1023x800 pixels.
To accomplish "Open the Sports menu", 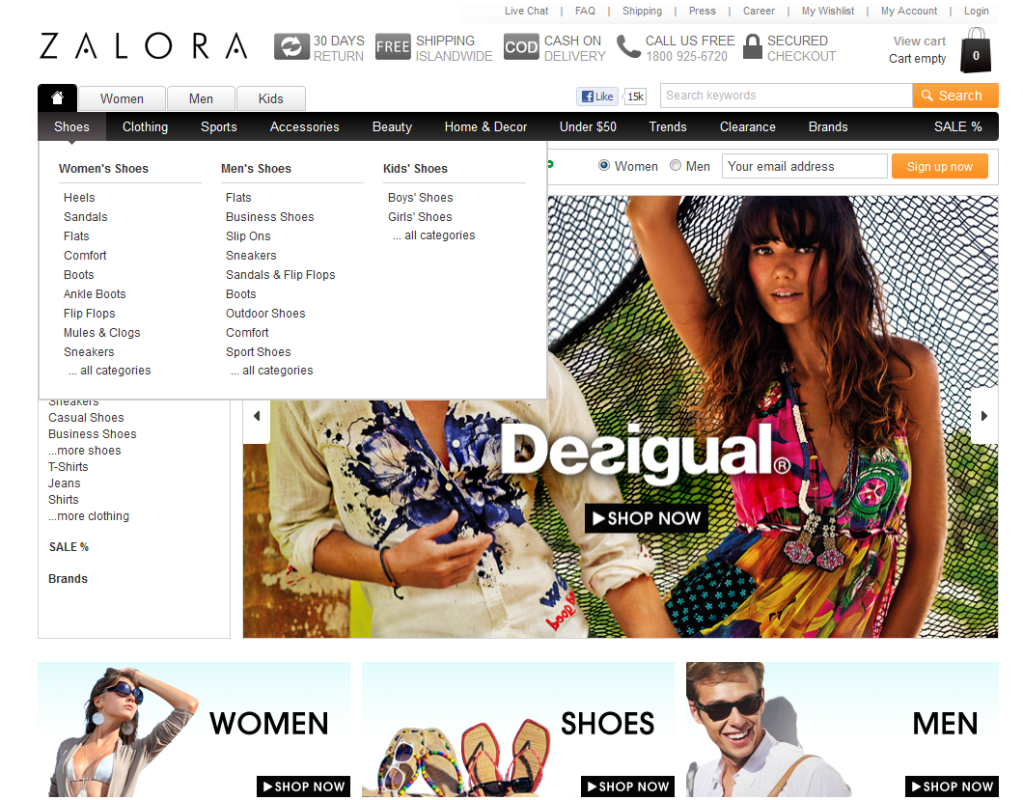I will (219, 127).
